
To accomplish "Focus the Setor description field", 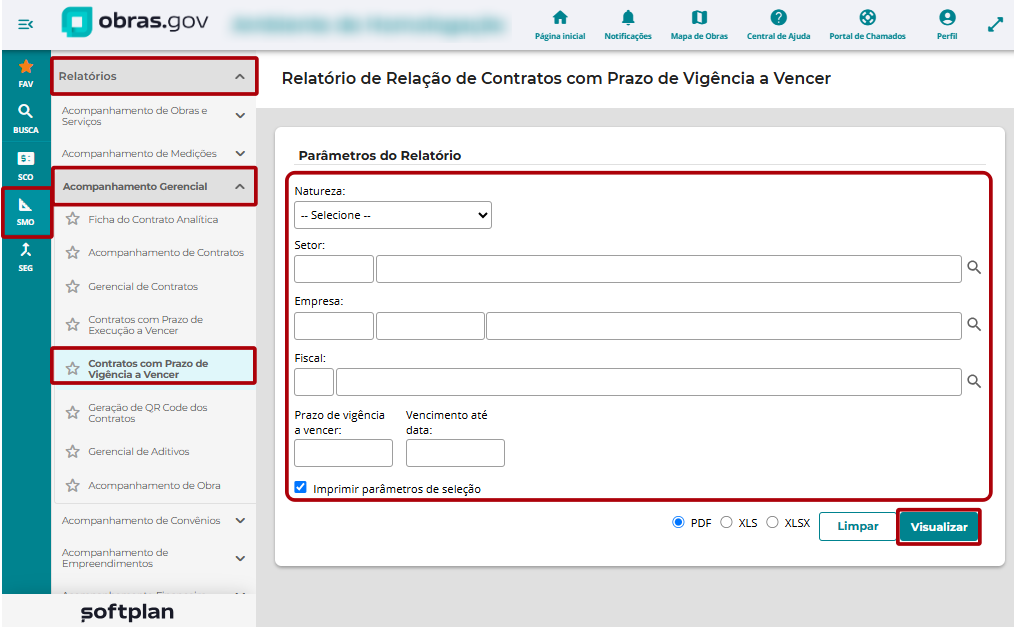I will [x=669, y=269].
